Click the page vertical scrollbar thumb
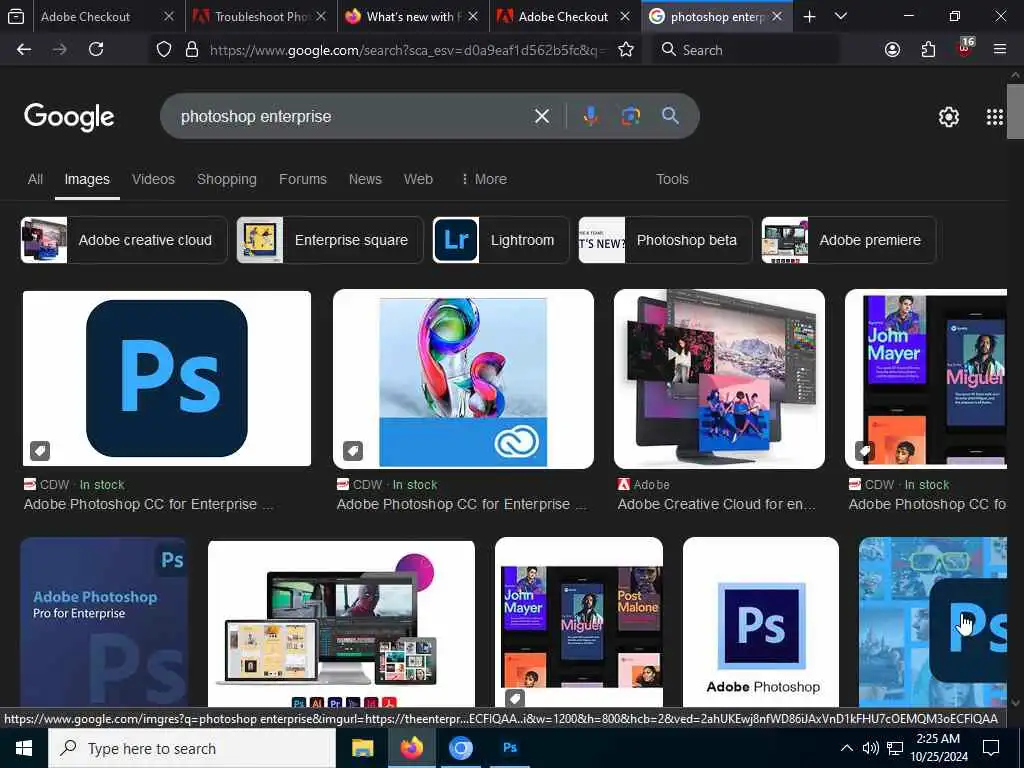1024x768 pixels. [1015, 111]
